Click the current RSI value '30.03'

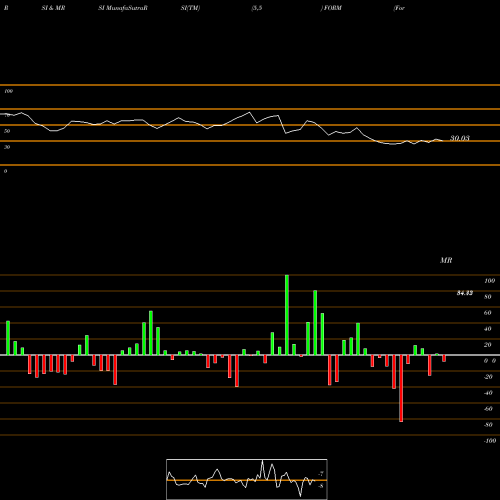click(x=460, y=138)
